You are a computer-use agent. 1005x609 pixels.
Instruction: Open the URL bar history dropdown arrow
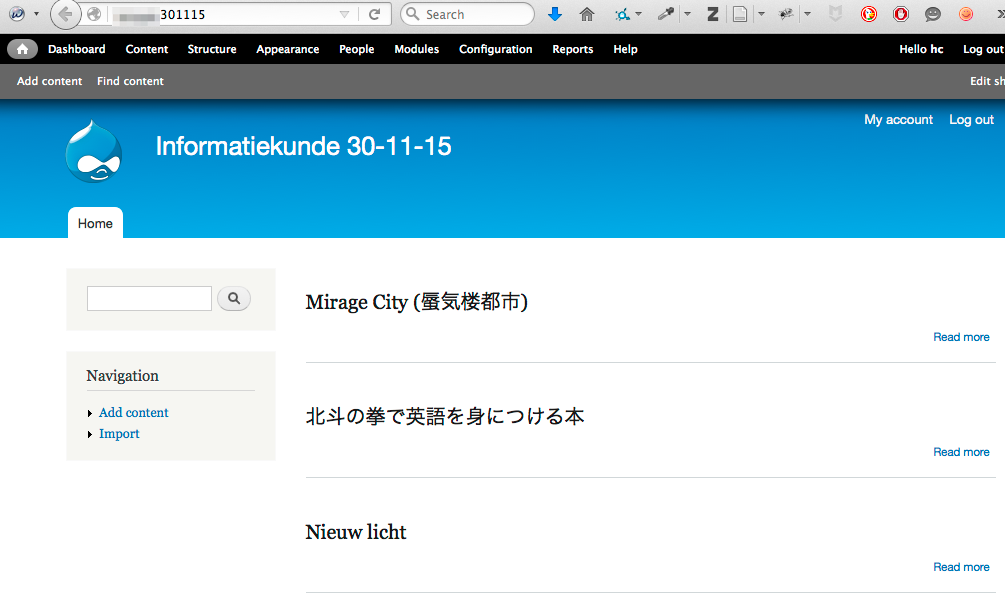click(345, 14)
